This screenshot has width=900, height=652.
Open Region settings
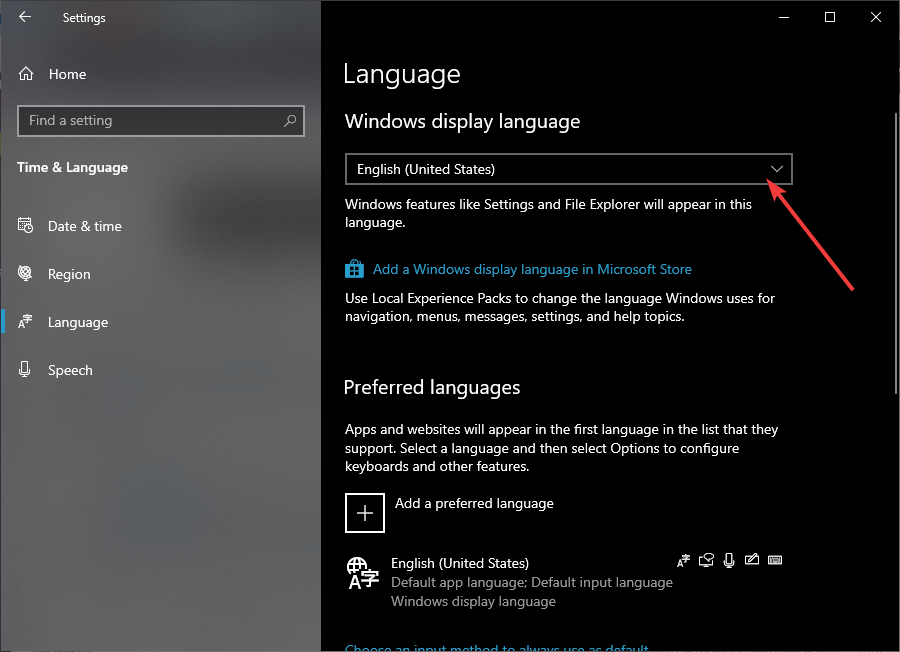(x=69, y=274)
